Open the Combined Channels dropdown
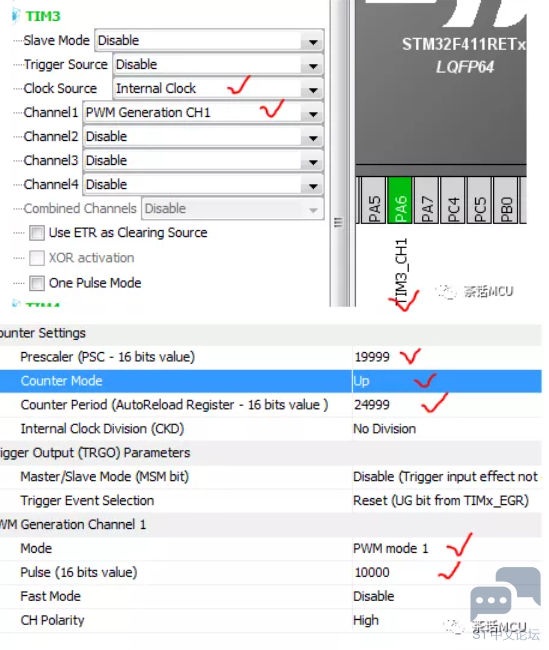The width and height of the screenshot is (549, 650). [x=233, y=209]
